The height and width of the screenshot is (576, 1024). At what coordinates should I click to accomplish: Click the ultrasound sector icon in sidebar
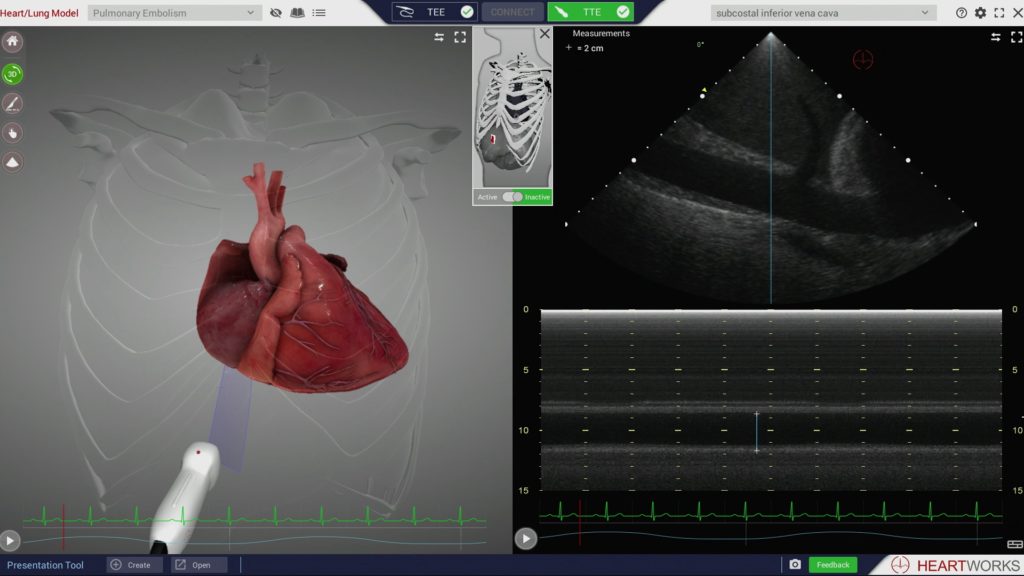[x=13, y=161]
